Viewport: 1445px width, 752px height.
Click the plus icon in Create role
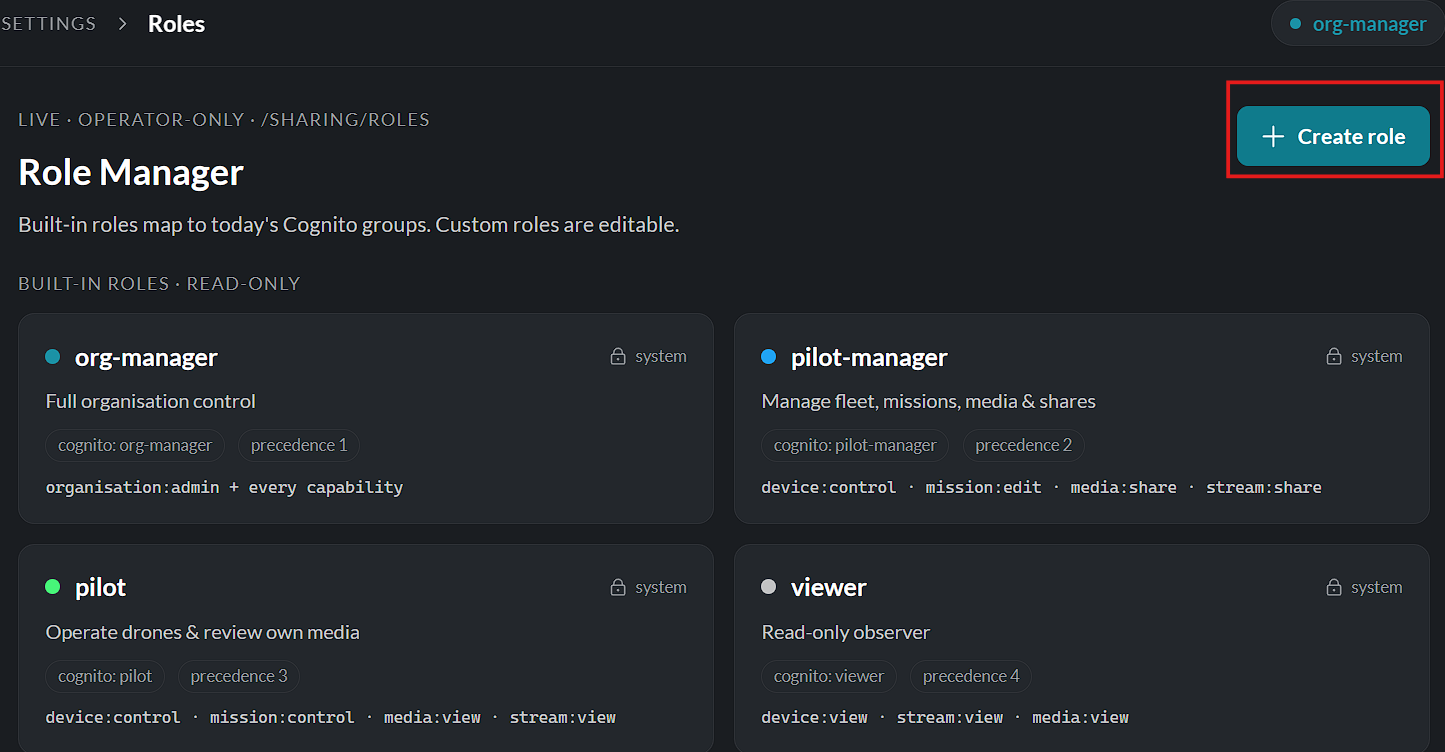tap(1273, 137)
